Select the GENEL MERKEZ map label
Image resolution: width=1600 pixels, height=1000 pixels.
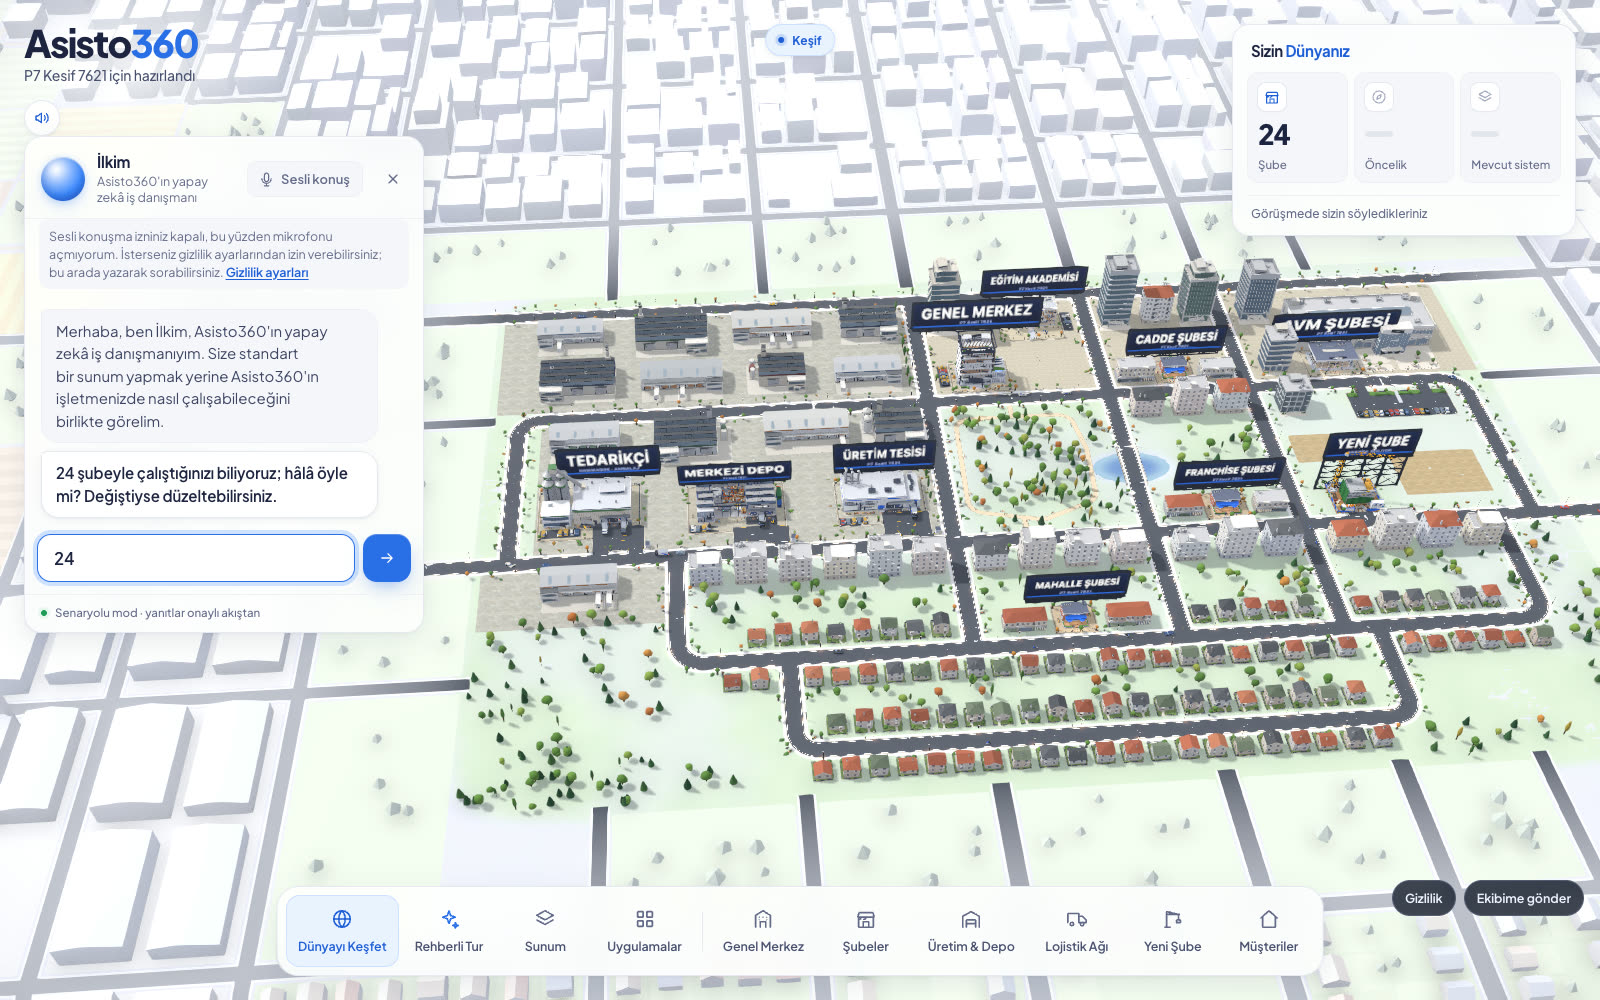[x=976, y=313]
